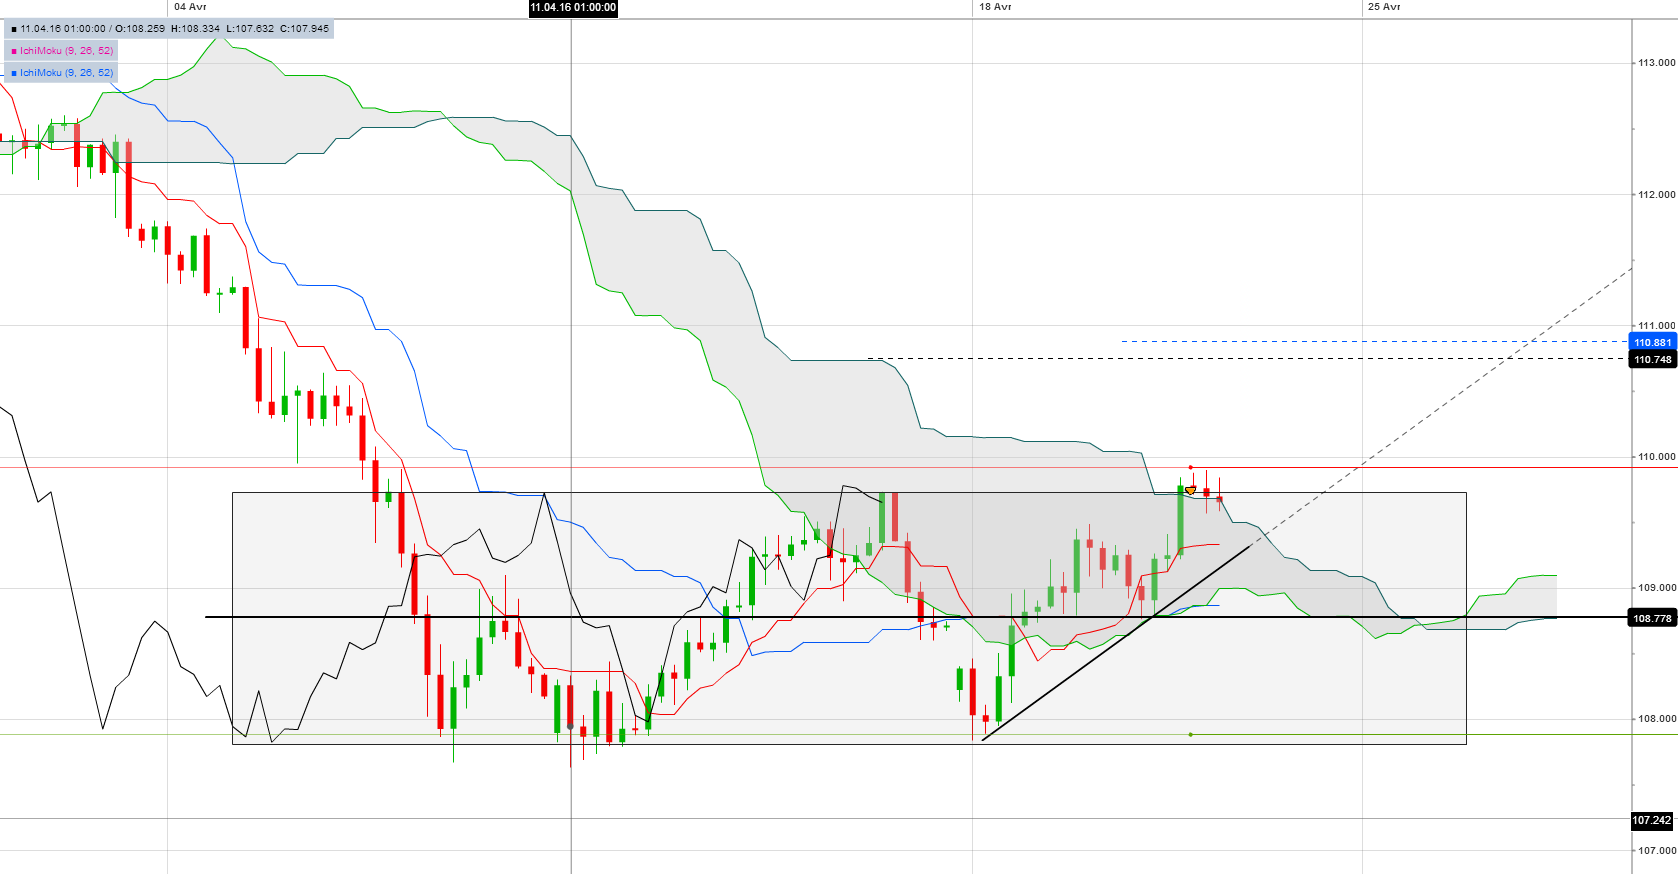This screenshot has height=874, width=1678.
Task: Click the red anchor dot above the candles
Action: tap(1190, 467)
